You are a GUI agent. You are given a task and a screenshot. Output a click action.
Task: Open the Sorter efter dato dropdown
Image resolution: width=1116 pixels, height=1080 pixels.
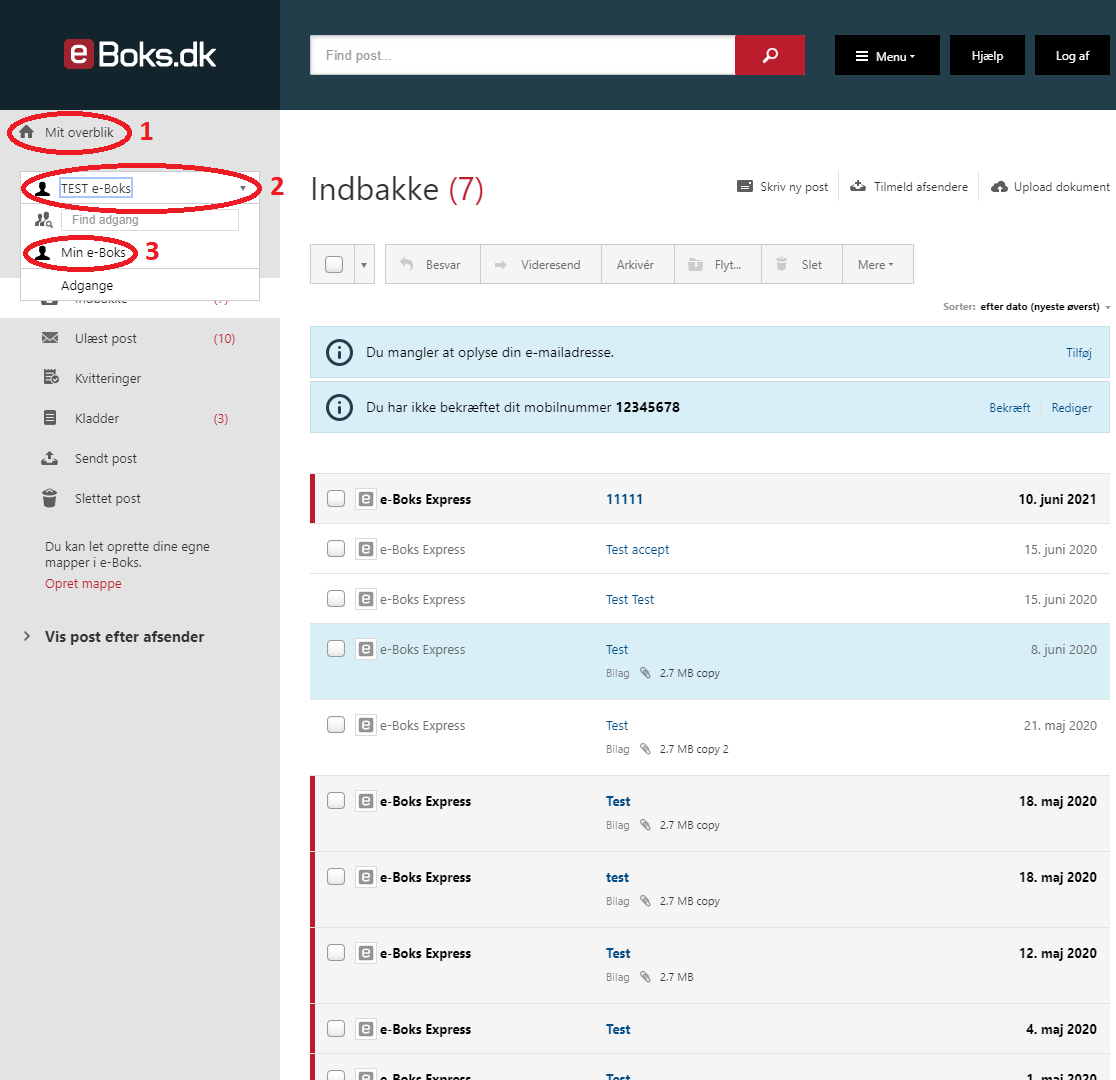pos(1044,307)
